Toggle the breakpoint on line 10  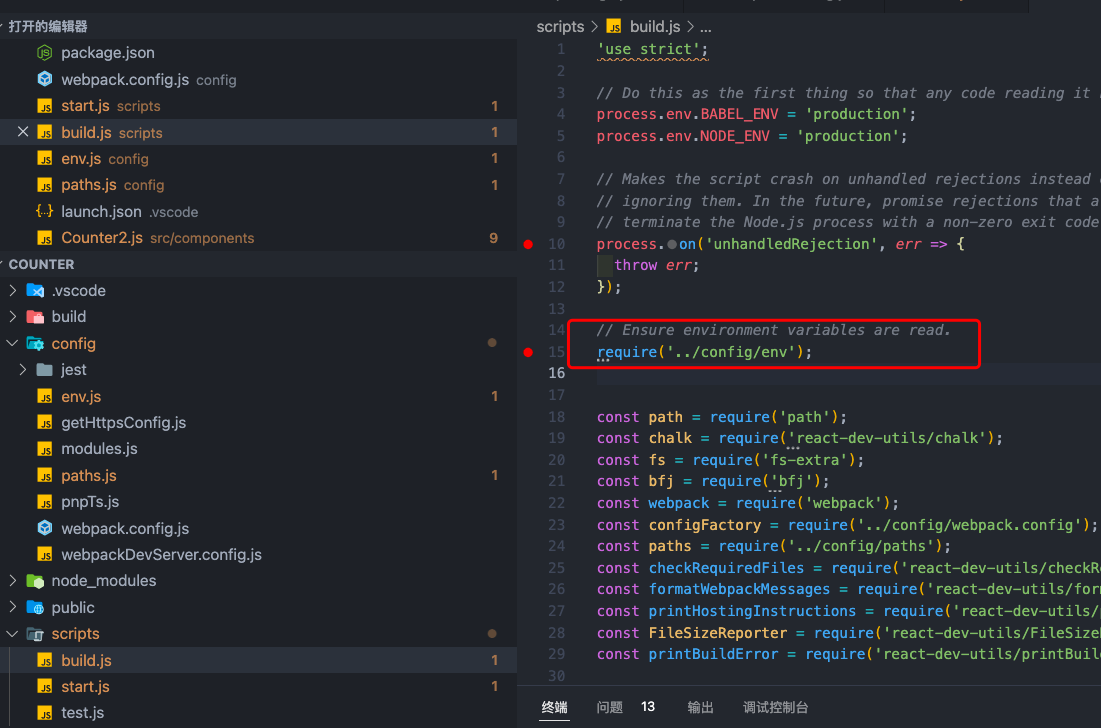[528, 243]
